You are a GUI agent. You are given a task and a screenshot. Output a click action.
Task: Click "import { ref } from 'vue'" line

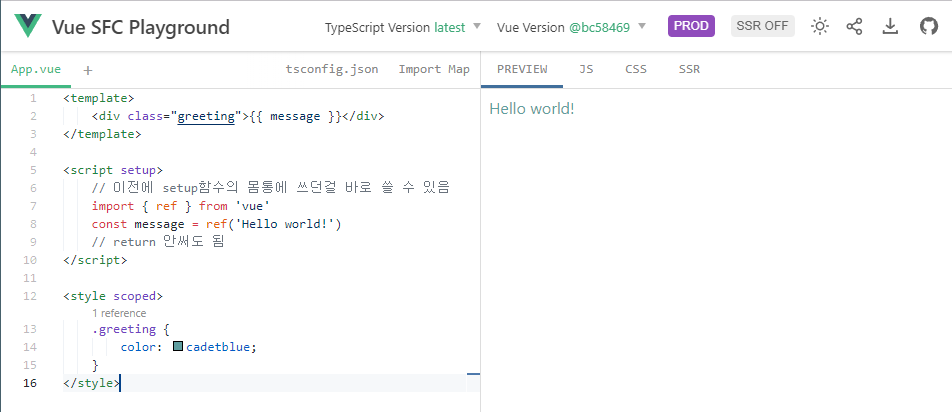pyautogui.click(x=181, y=206)
